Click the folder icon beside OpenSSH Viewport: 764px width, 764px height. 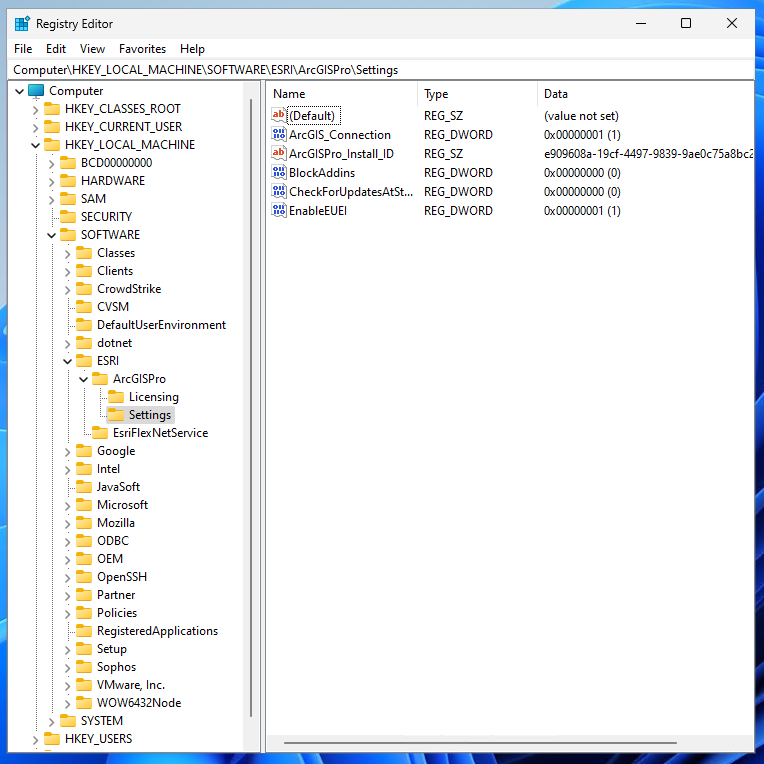[x=84, y=577]
